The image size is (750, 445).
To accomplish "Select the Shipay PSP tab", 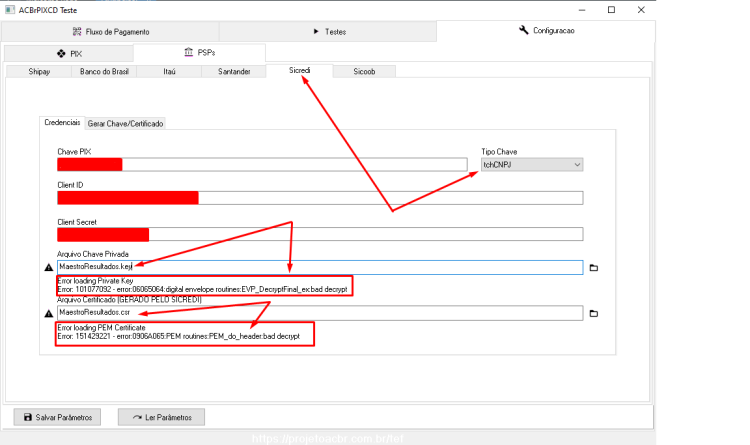I will pos(39,71).
